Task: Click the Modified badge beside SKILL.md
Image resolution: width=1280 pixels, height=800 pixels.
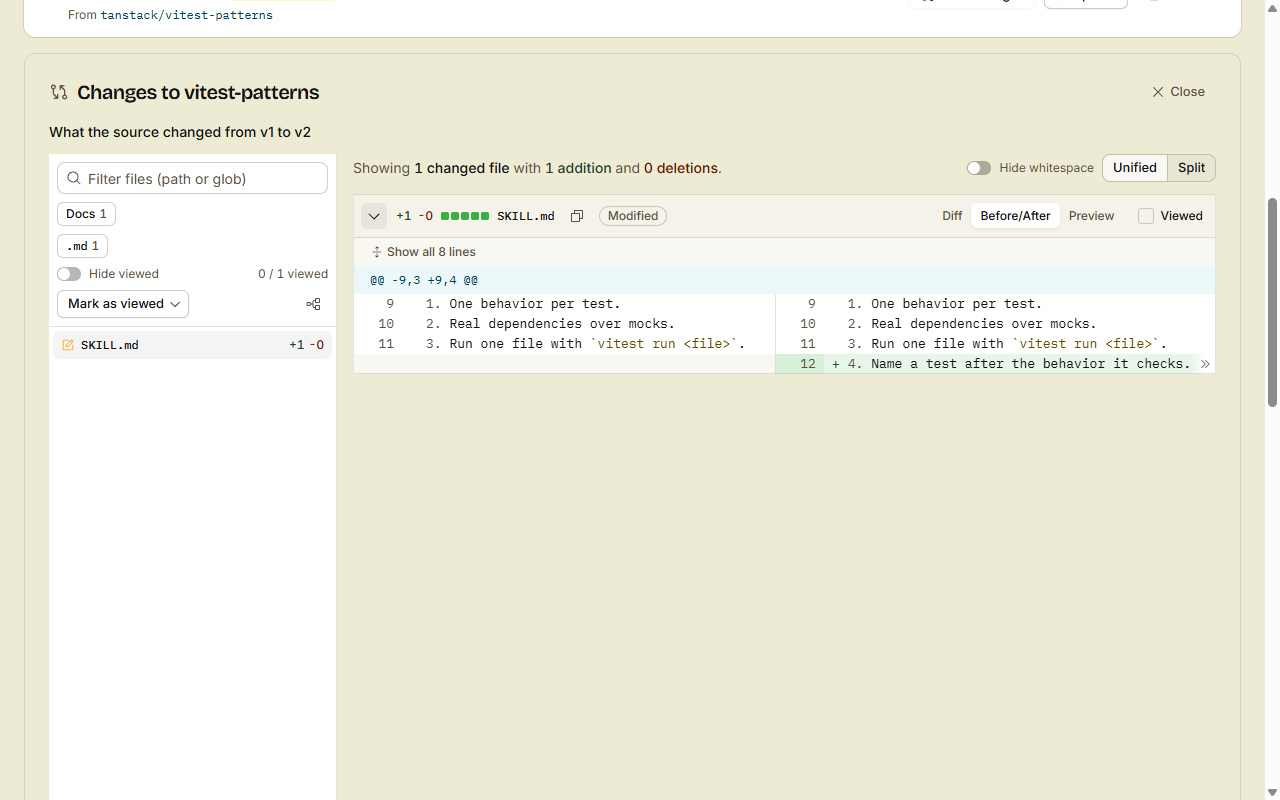Action: point(633,216)
